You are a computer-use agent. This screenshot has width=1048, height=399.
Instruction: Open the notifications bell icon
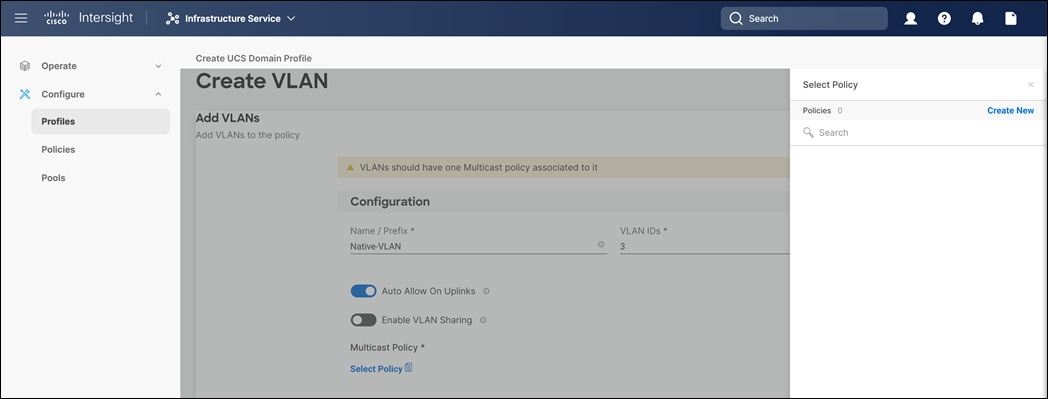pyautogui.click(x=977, y=19)
